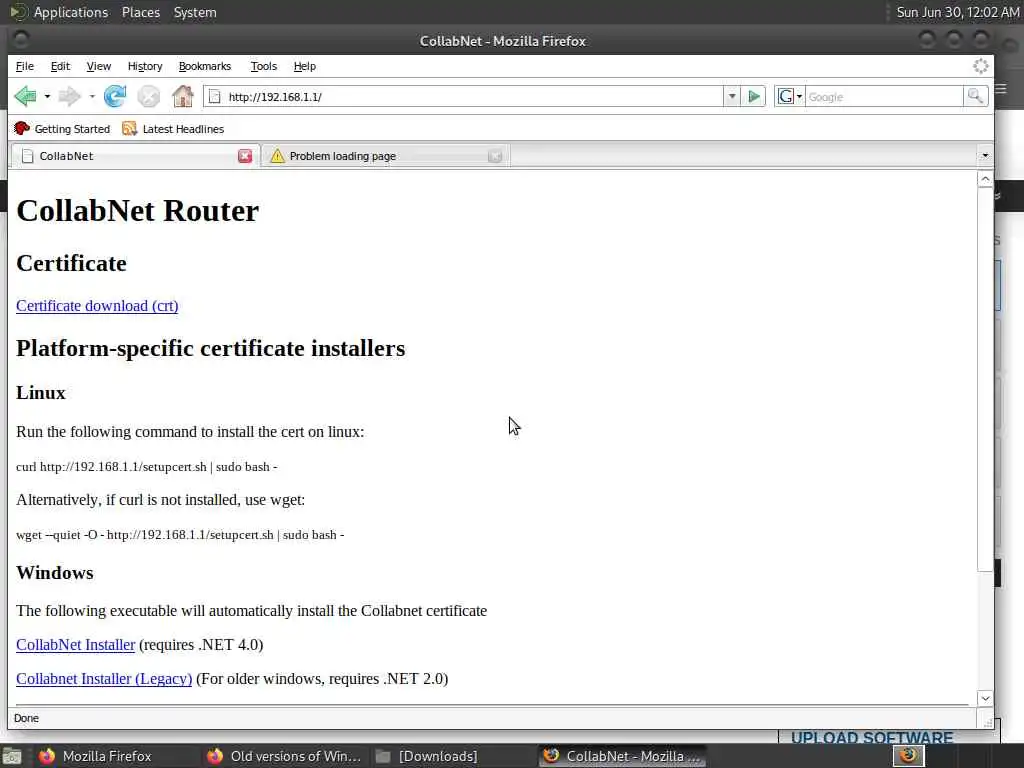Click the Stop loading button

click(x=149, y=97)
